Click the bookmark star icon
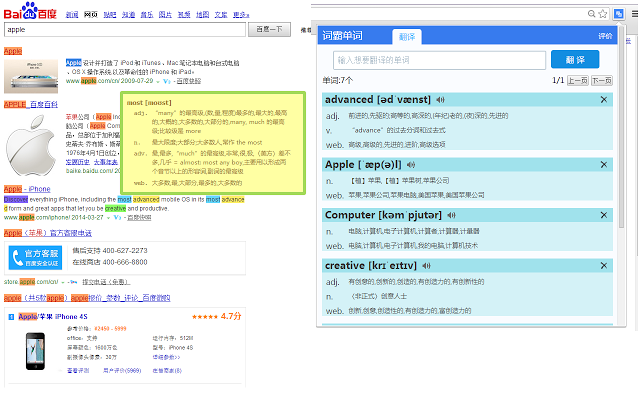The image size is (640, 400). pyautogui.click(x=603, y=14)
